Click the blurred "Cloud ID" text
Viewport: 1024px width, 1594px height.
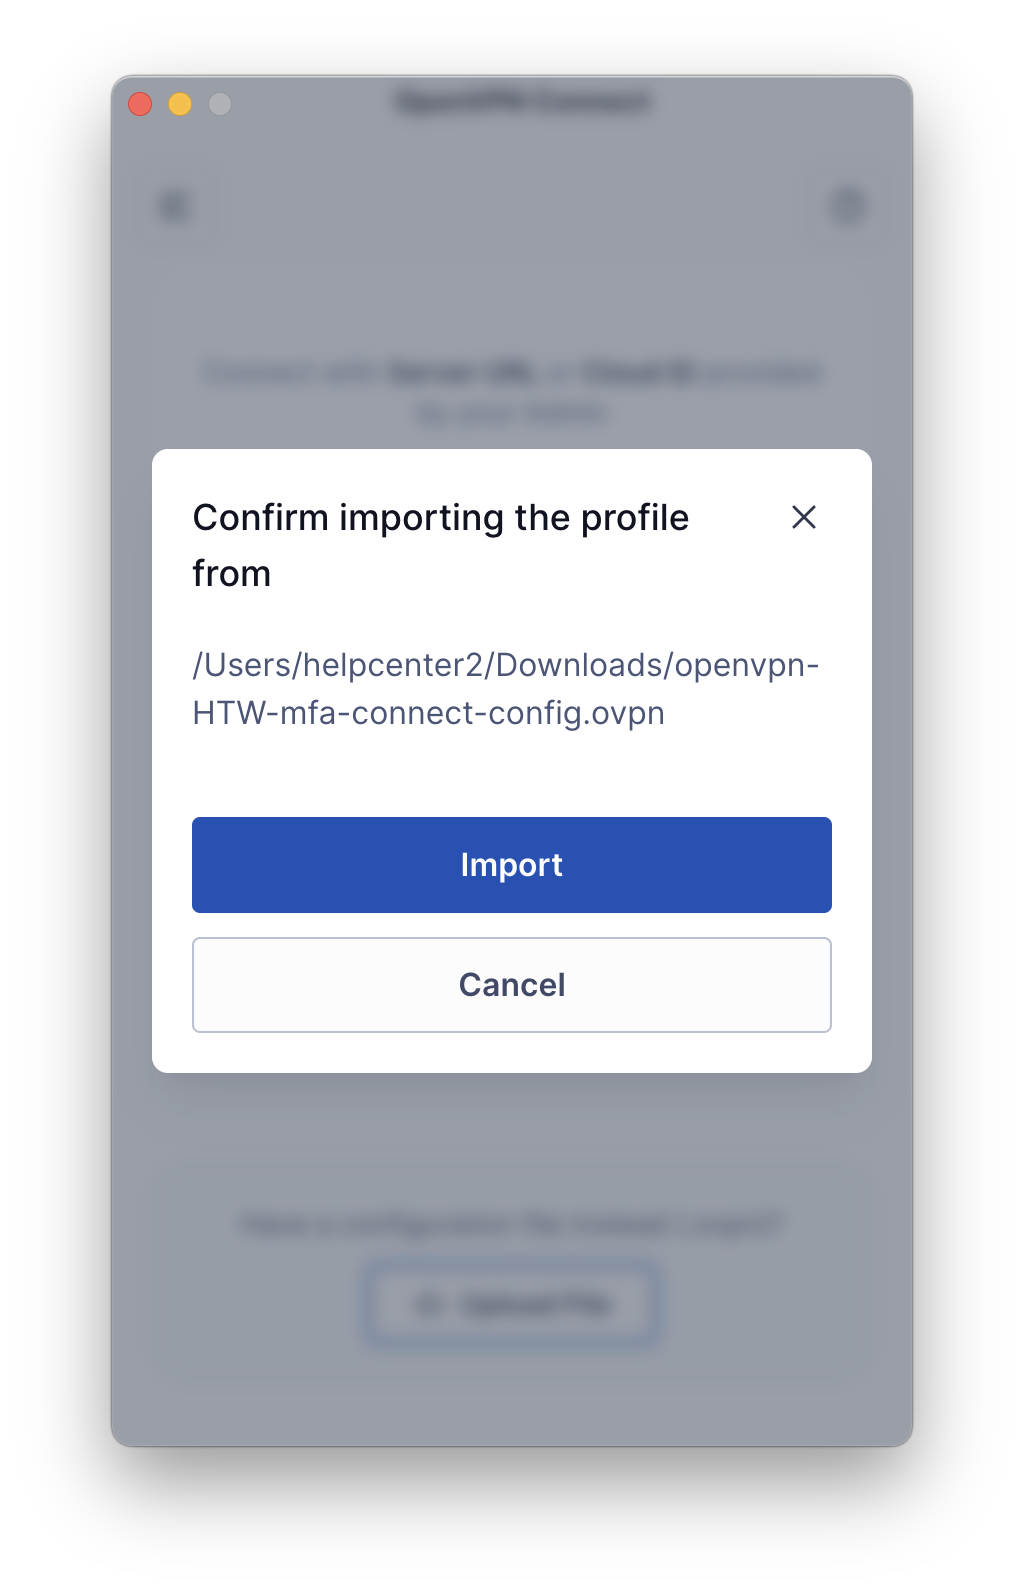point(637,373)
